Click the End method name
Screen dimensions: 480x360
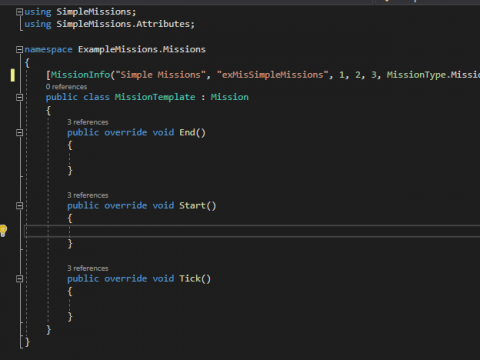(x=187, y=133)
